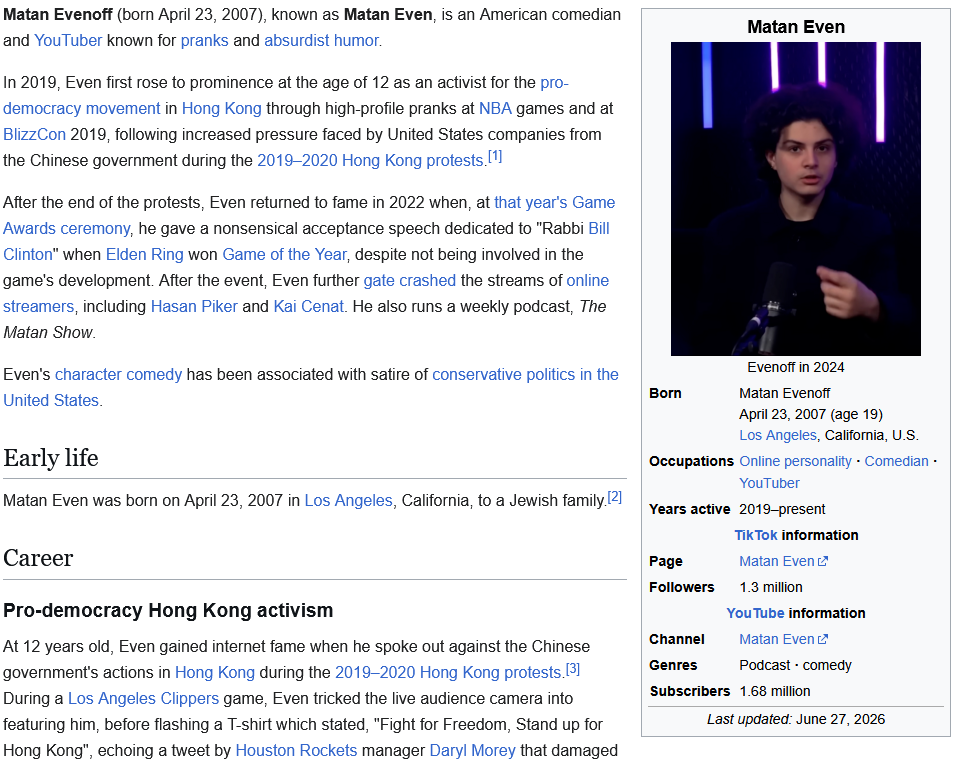Open the character comedy link
This screenshot has width=955, height=762.
pos(118,375)
